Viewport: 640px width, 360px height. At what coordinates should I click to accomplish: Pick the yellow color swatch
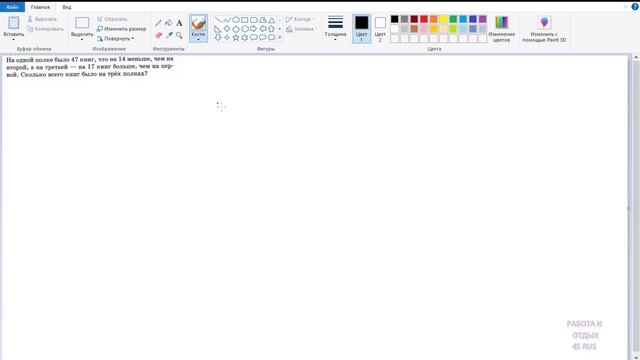[443, 19]
